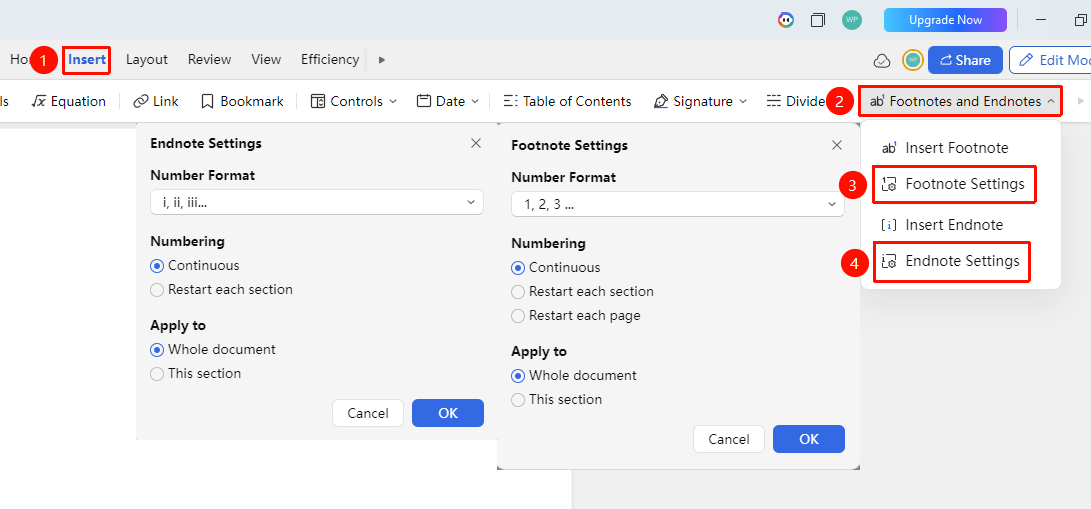Screen dimensions: 1091x509
Task: Open the Insert ribbon tab
Action: (87, 60)
